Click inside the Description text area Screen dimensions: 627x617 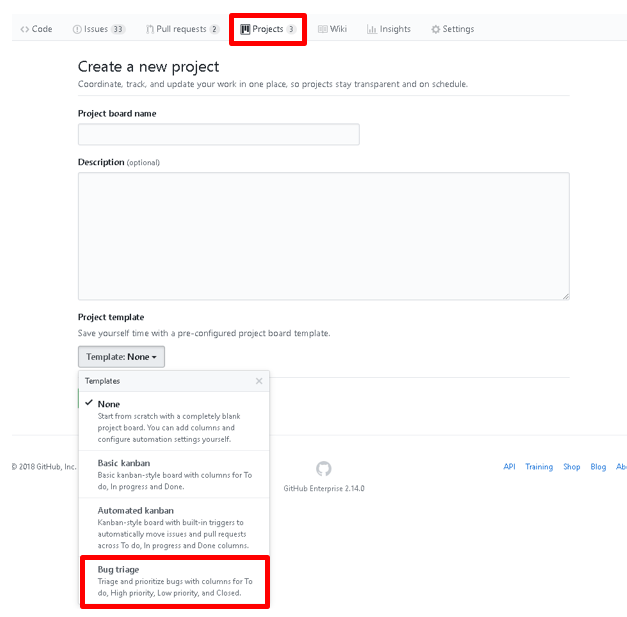point(324,236)
